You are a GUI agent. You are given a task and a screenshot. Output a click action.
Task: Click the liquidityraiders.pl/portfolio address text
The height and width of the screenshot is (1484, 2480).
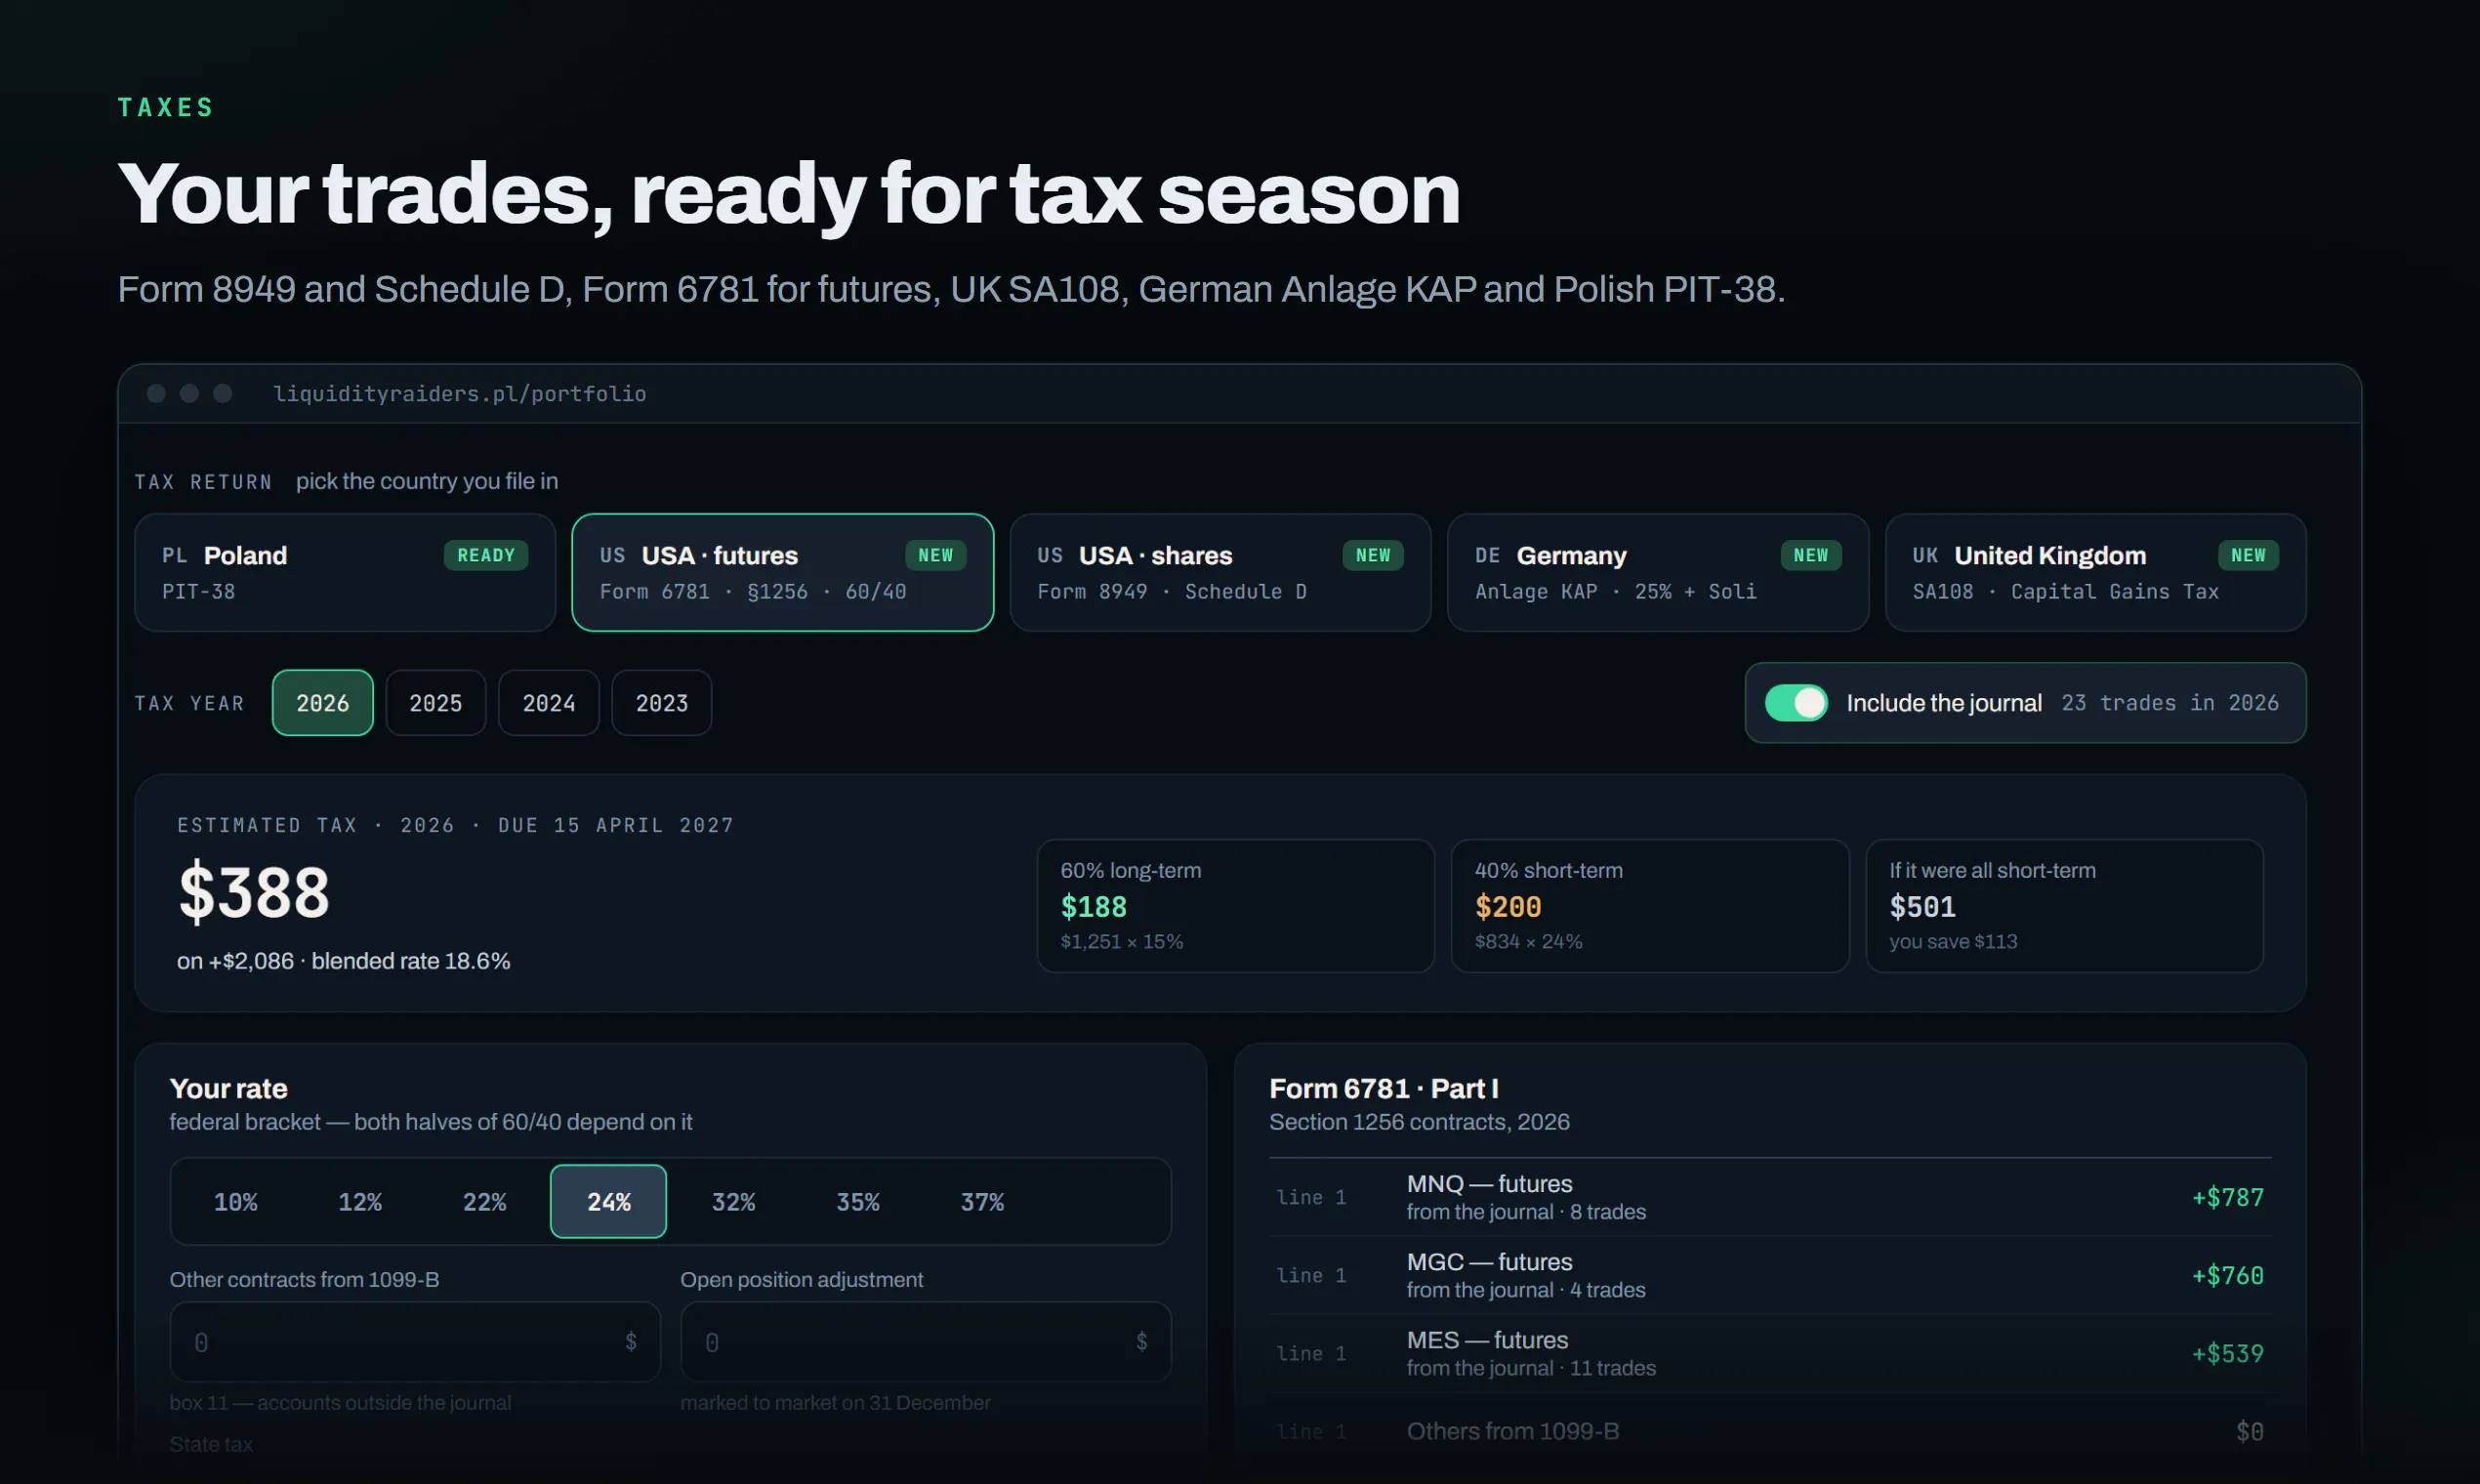point(460,394)
